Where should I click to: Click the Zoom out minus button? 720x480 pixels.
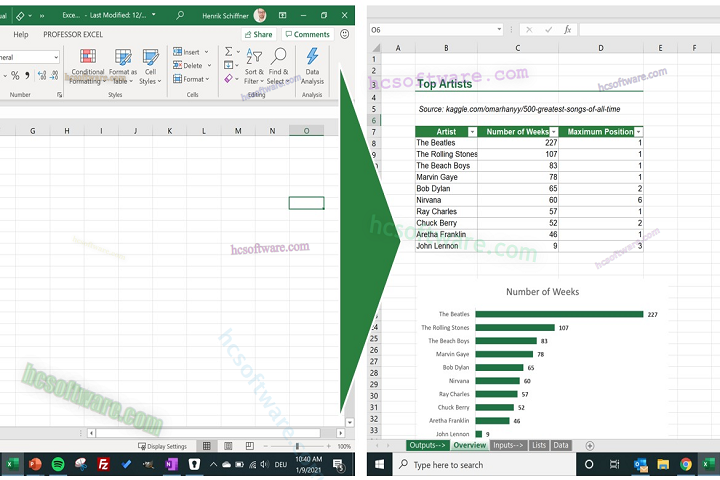265,446
